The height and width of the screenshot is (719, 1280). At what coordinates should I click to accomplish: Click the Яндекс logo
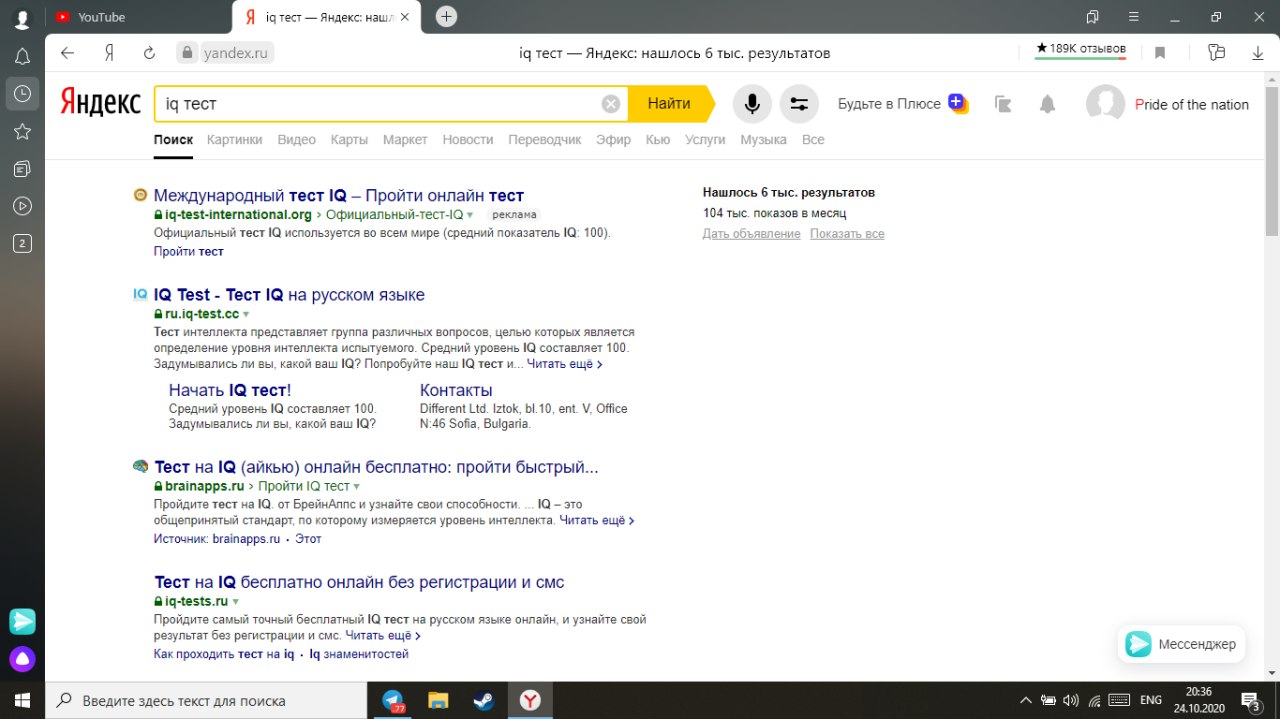[101, 103]
